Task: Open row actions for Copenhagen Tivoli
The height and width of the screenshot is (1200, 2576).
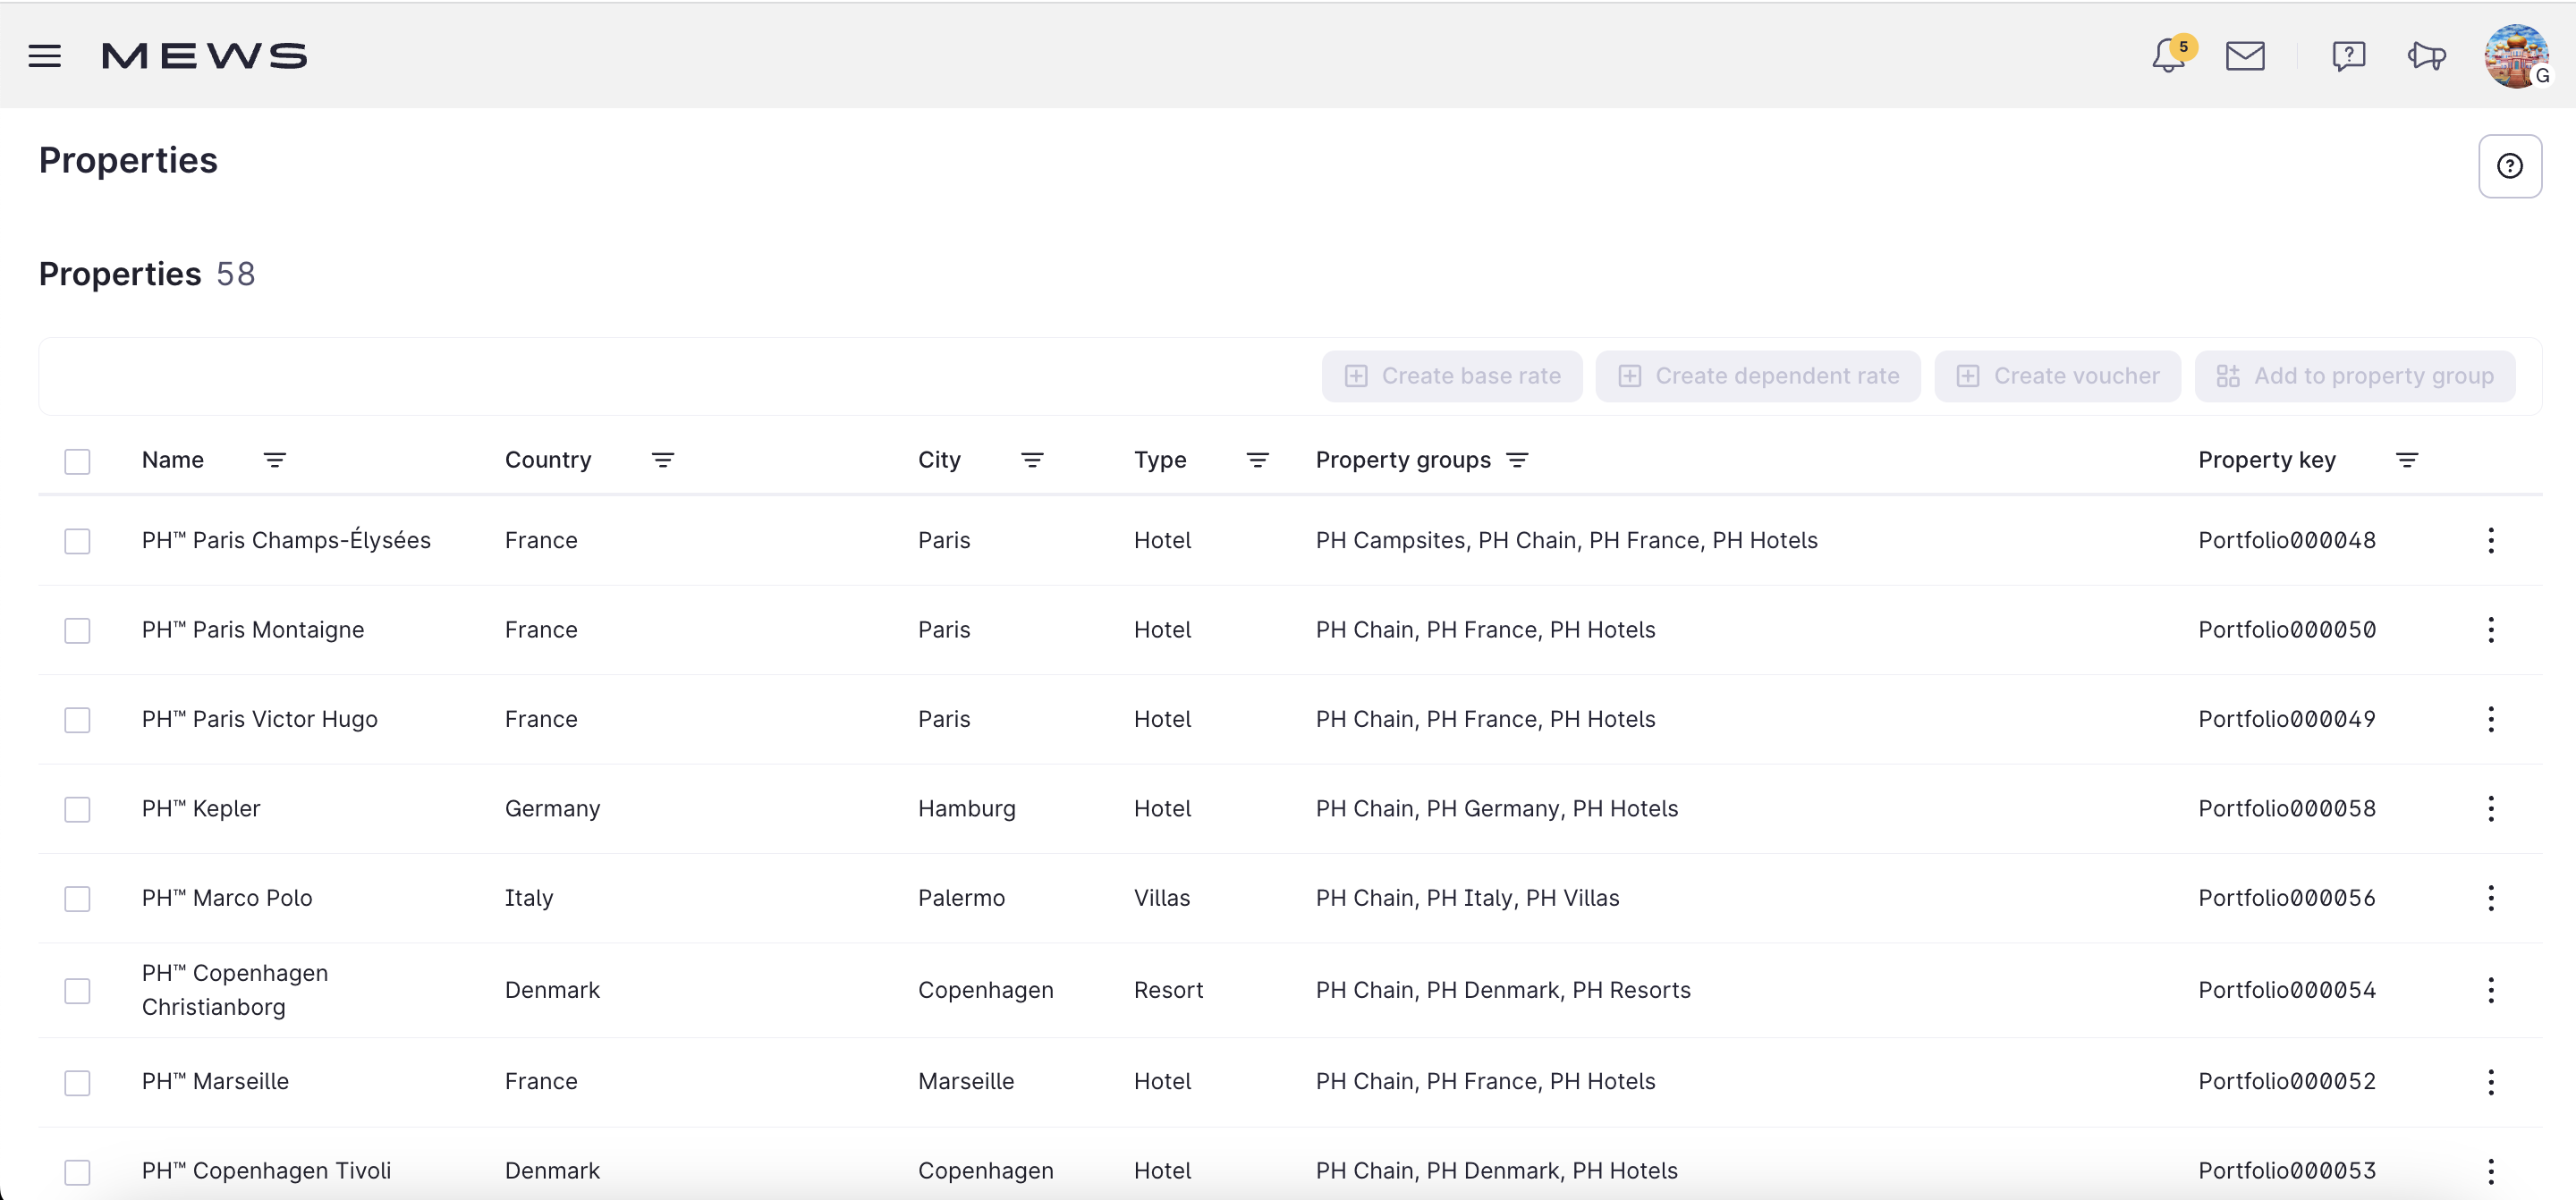Action: (2491, 1171)
